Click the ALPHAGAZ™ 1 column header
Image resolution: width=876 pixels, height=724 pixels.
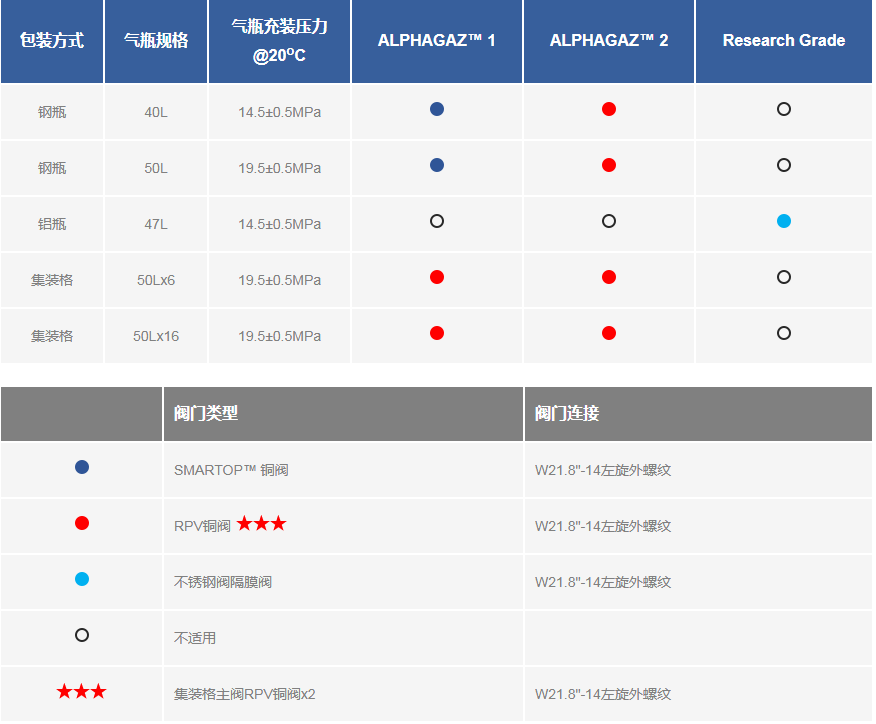point(437,41)
